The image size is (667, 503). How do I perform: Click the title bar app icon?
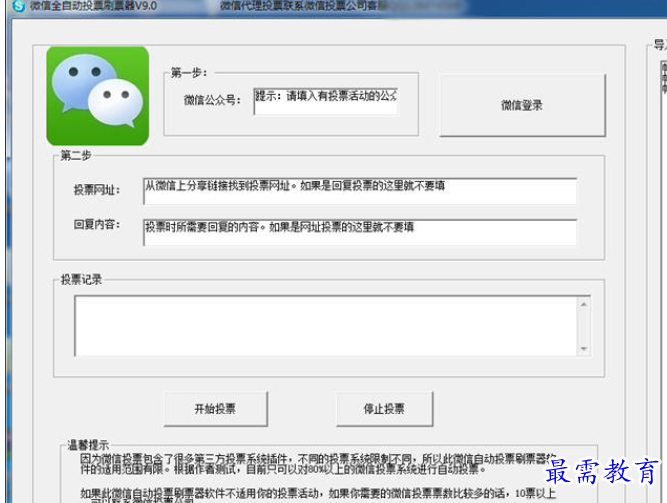[18, 6]
